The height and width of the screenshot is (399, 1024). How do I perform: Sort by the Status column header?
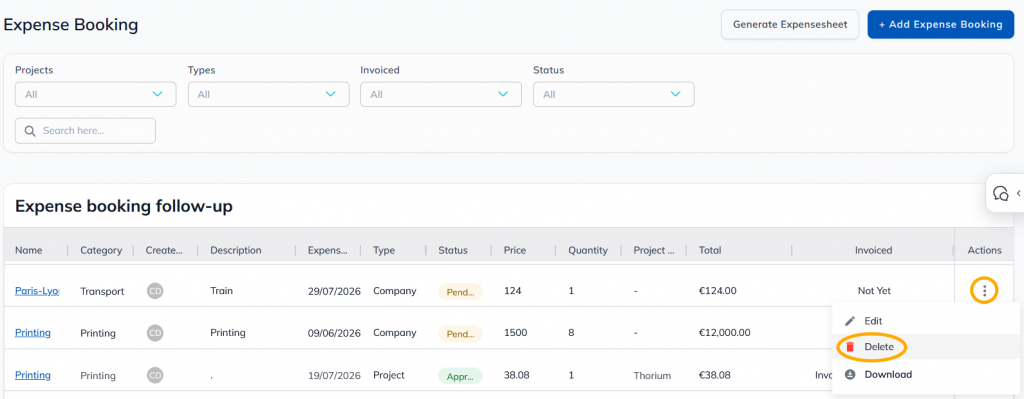tap(453, 250)
